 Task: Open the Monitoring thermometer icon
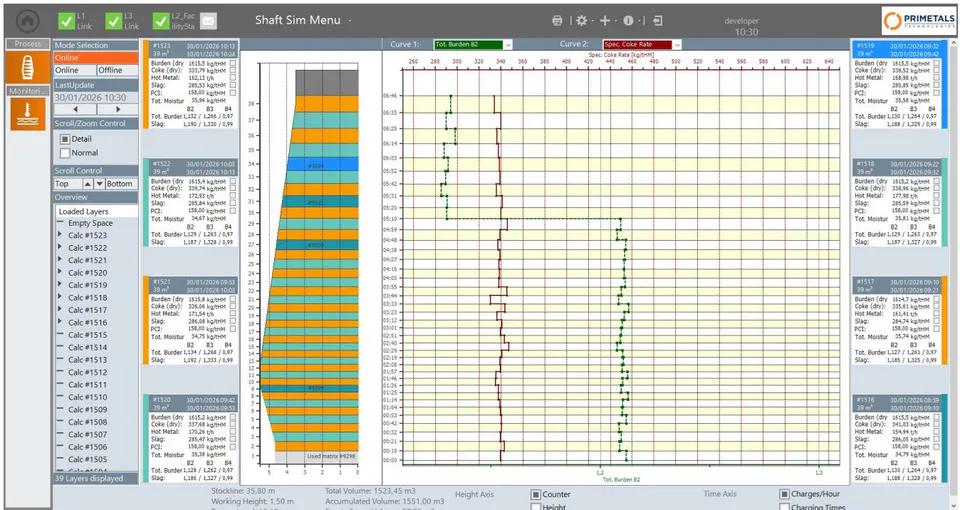tap(28, 113)
